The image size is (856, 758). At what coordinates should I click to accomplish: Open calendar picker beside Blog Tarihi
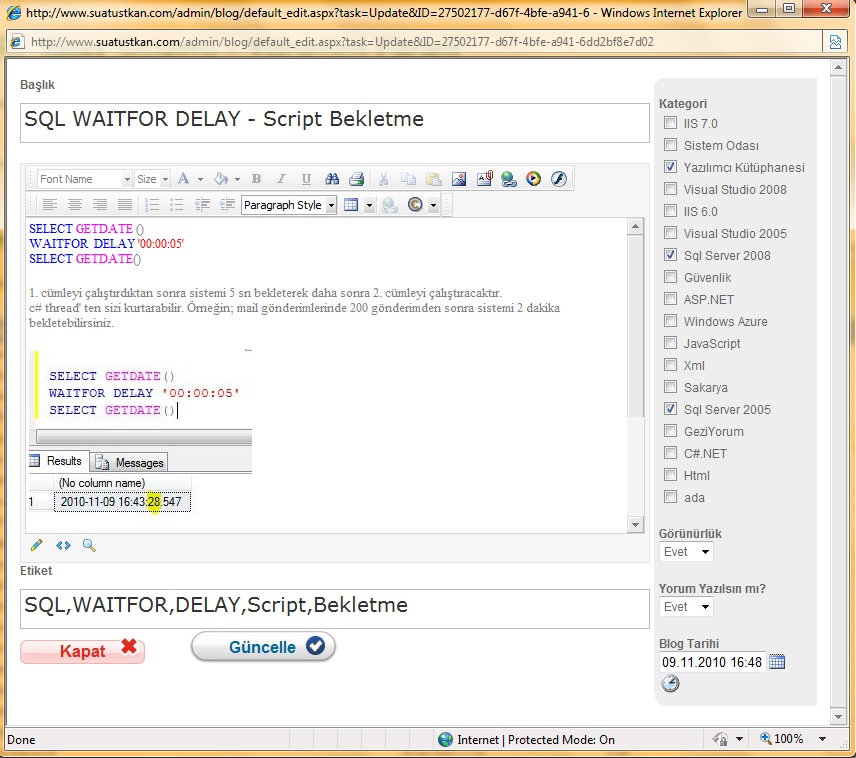click(x=777, y=662)
